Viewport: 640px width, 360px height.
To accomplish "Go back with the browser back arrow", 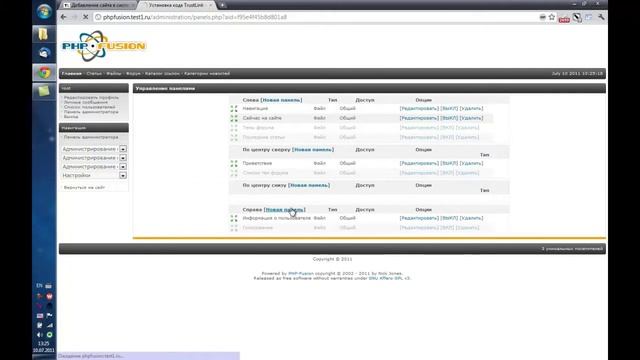I will pos(64,17).
